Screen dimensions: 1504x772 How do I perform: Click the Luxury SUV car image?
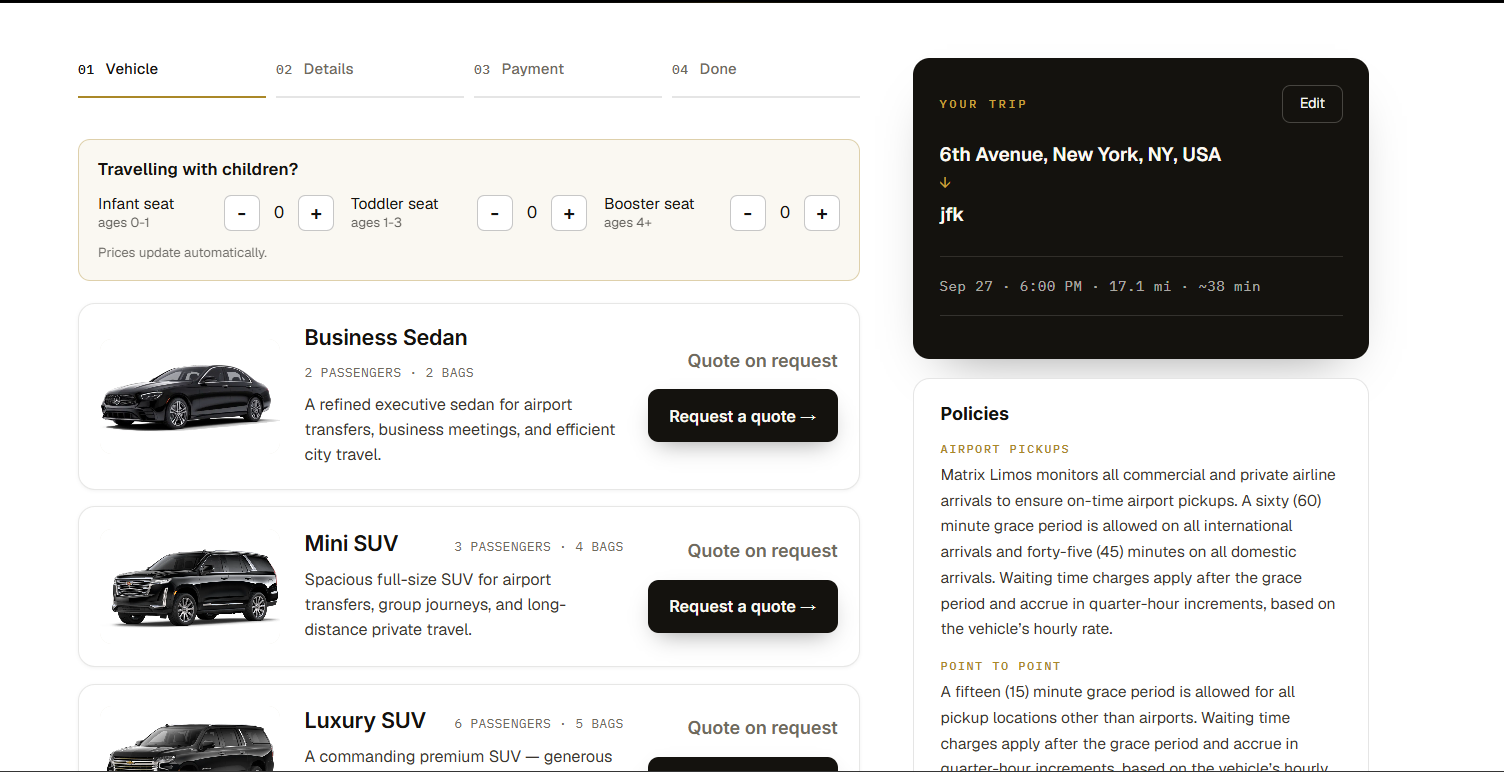(190, 747)
